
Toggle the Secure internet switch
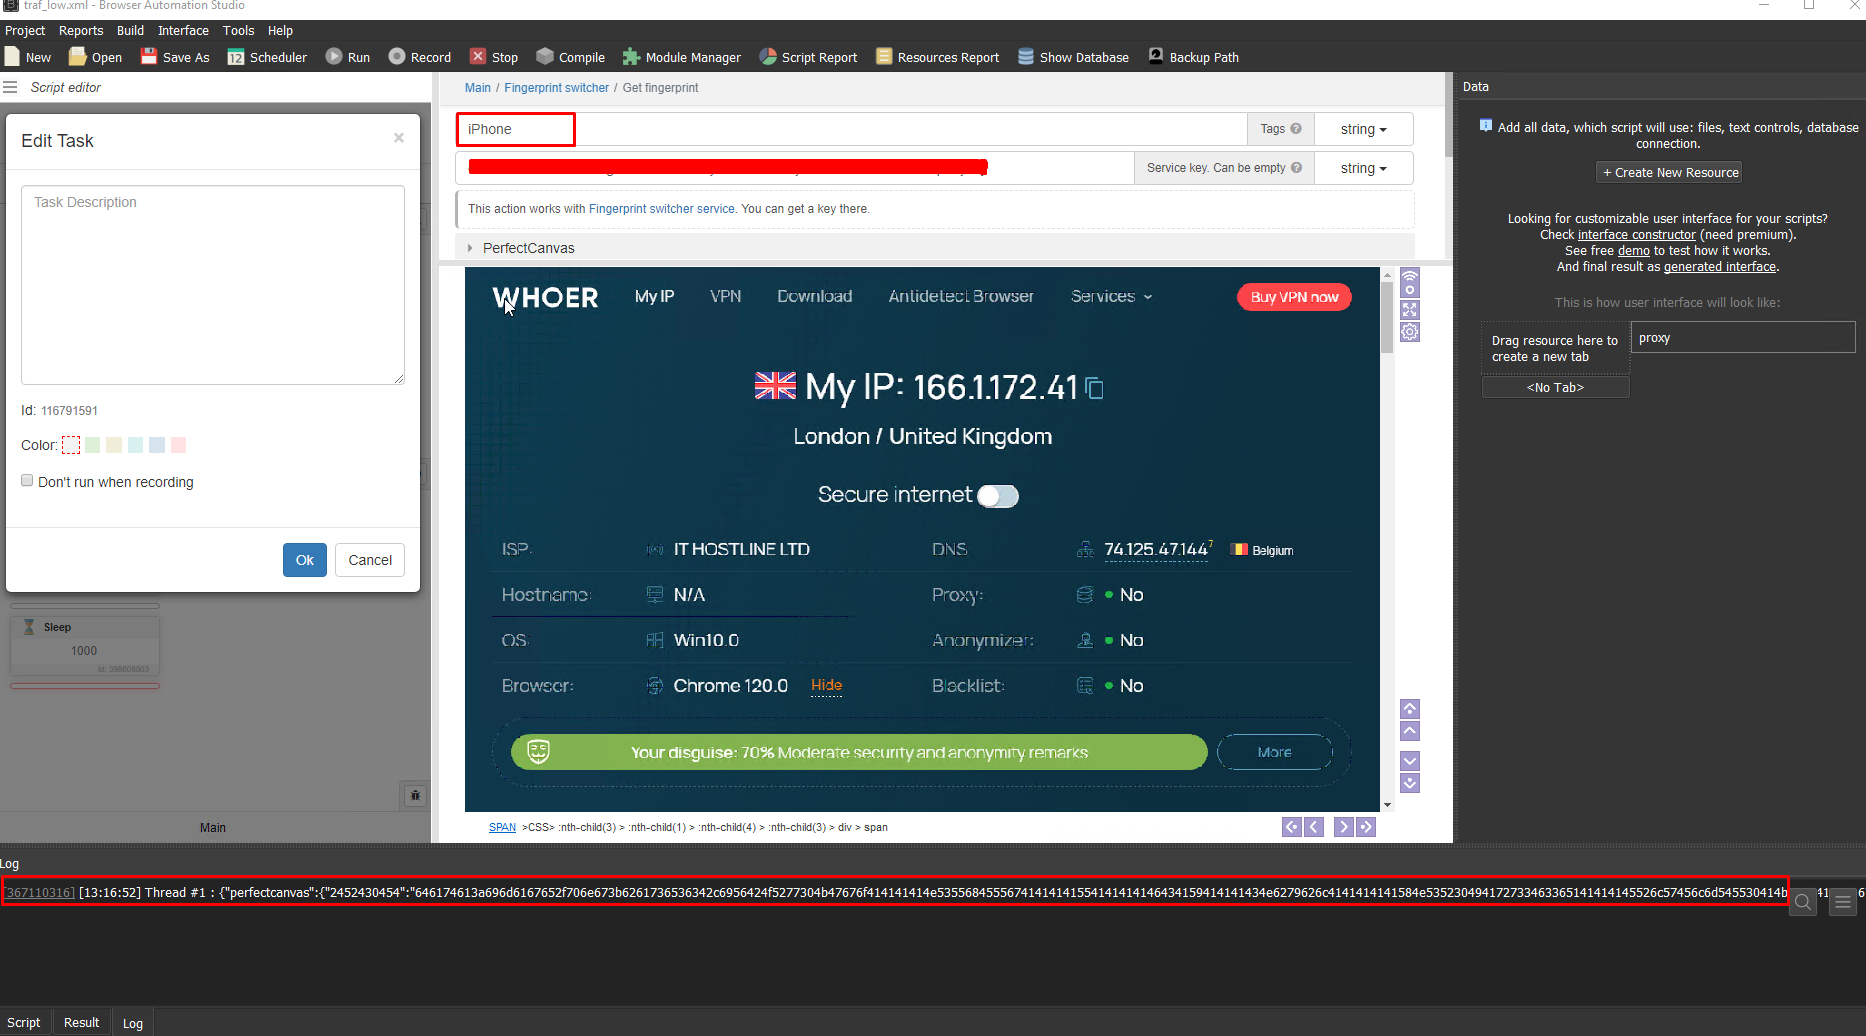click(x=997, y=496)
